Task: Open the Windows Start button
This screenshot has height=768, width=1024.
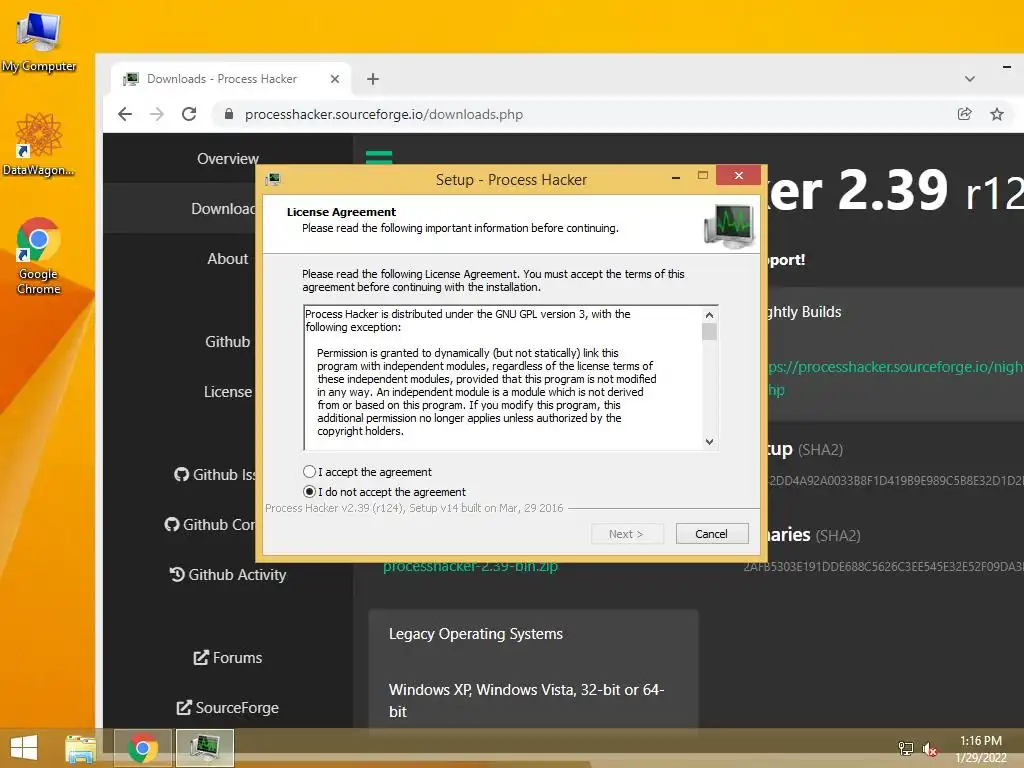Action: 24,748
